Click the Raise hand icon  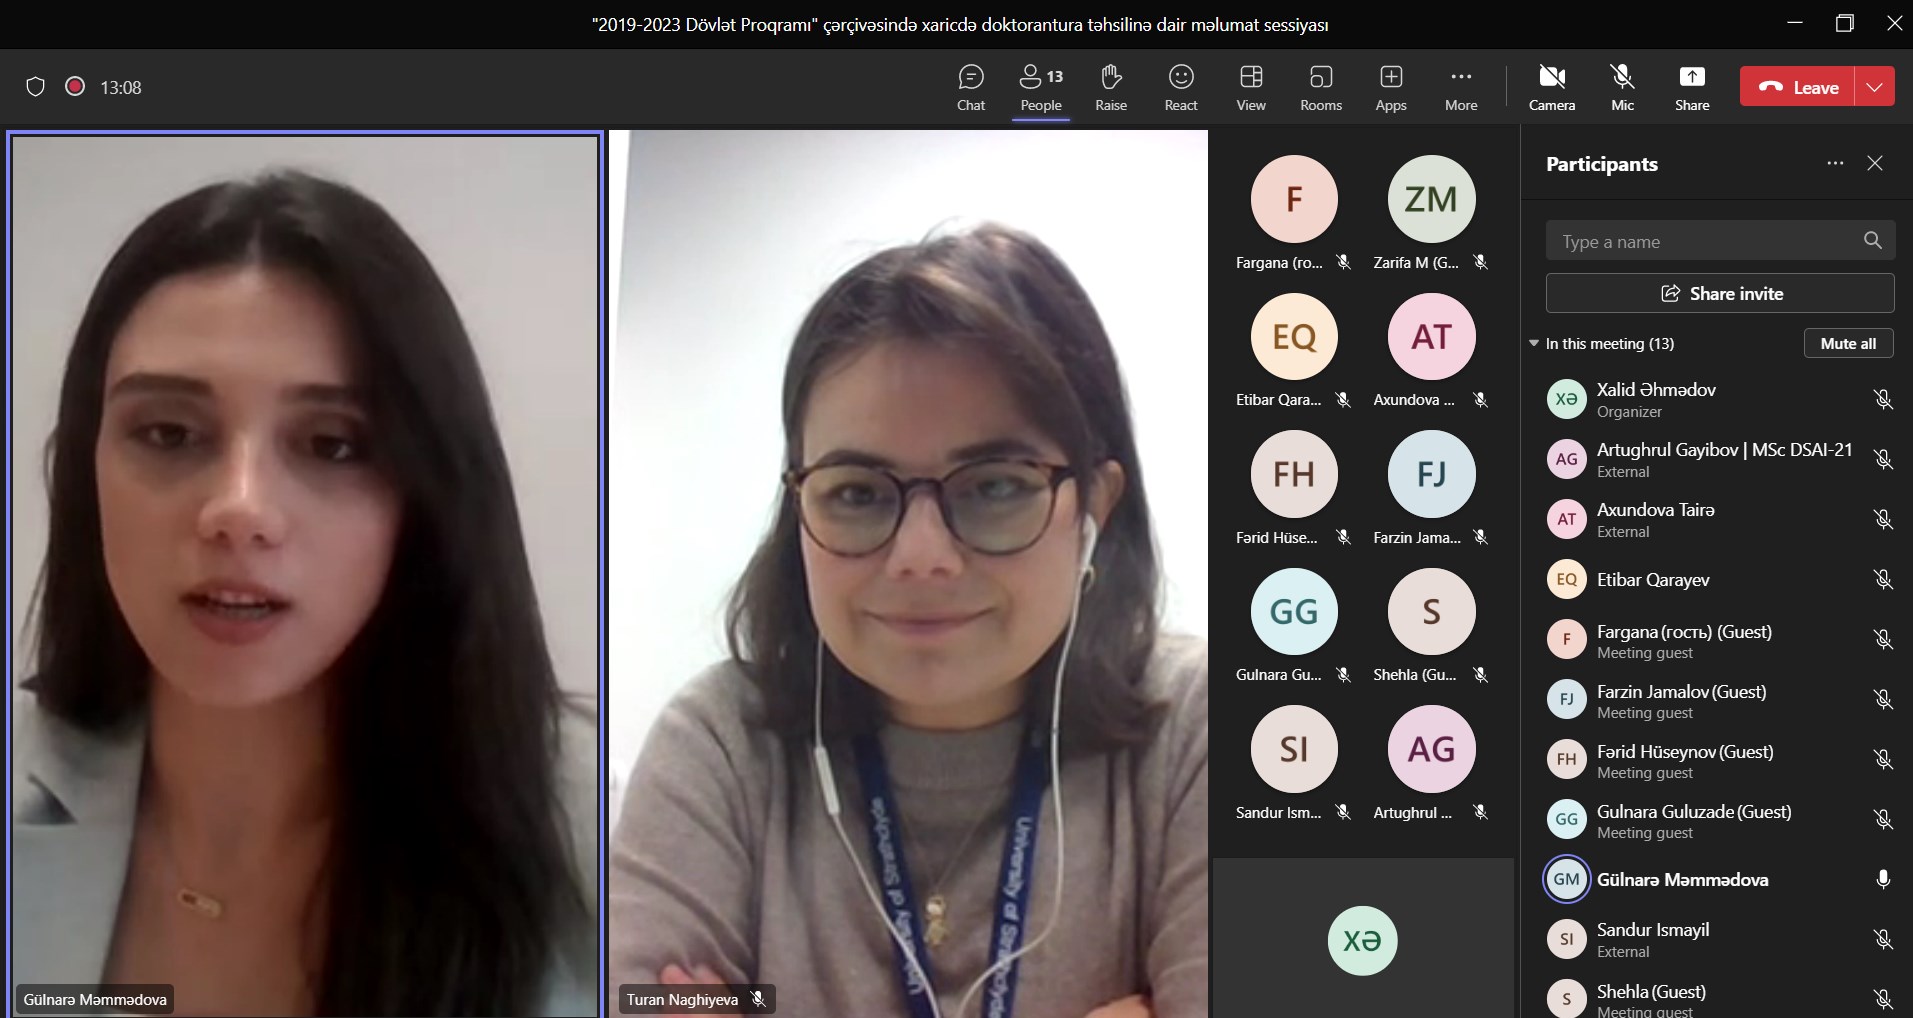(x=1110, y=88)
